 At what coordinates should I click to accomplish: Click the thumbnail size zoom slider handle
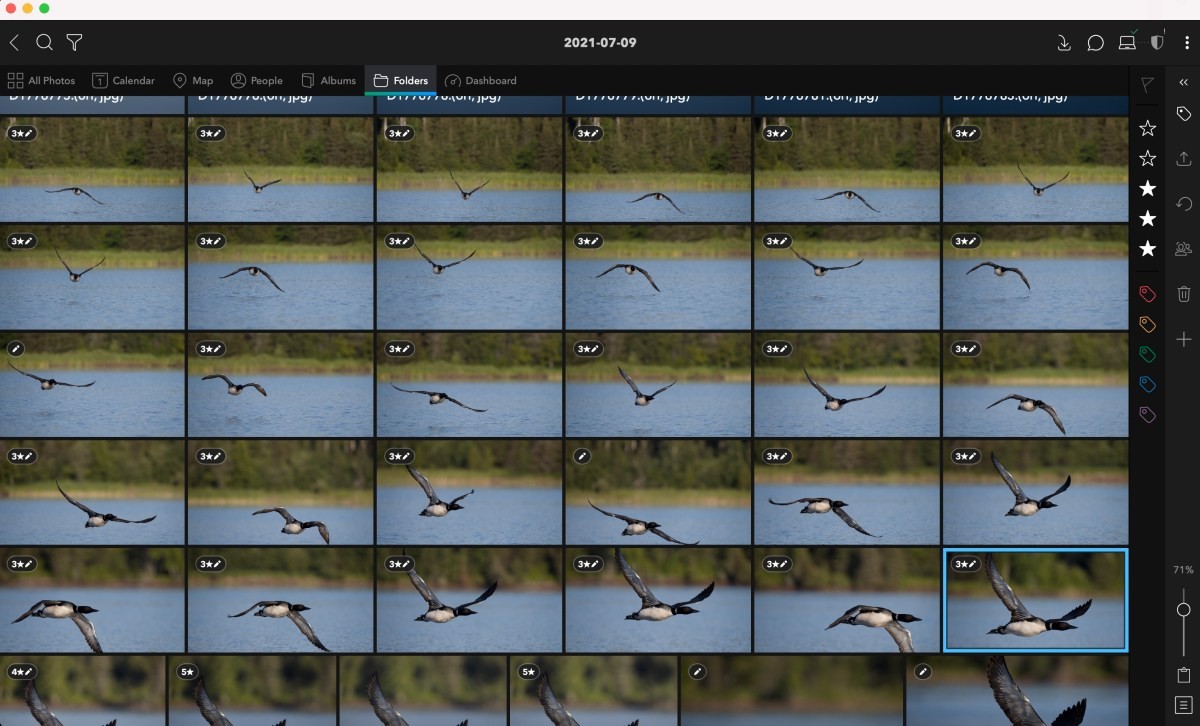point(1184,609)
